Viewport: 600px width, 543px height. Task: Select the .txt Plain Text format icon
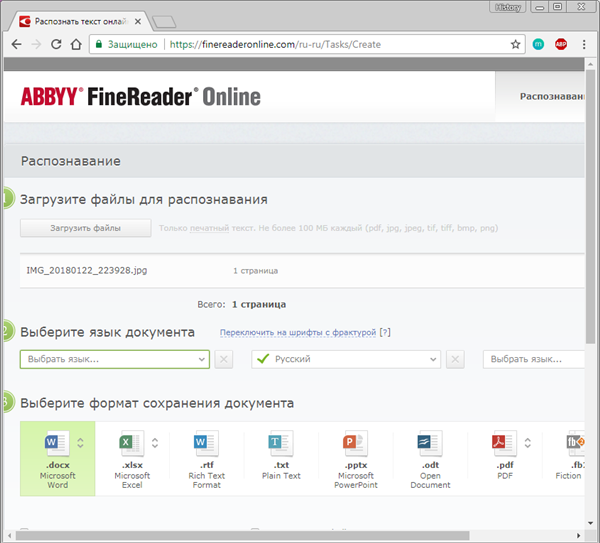tap(281, 443)
